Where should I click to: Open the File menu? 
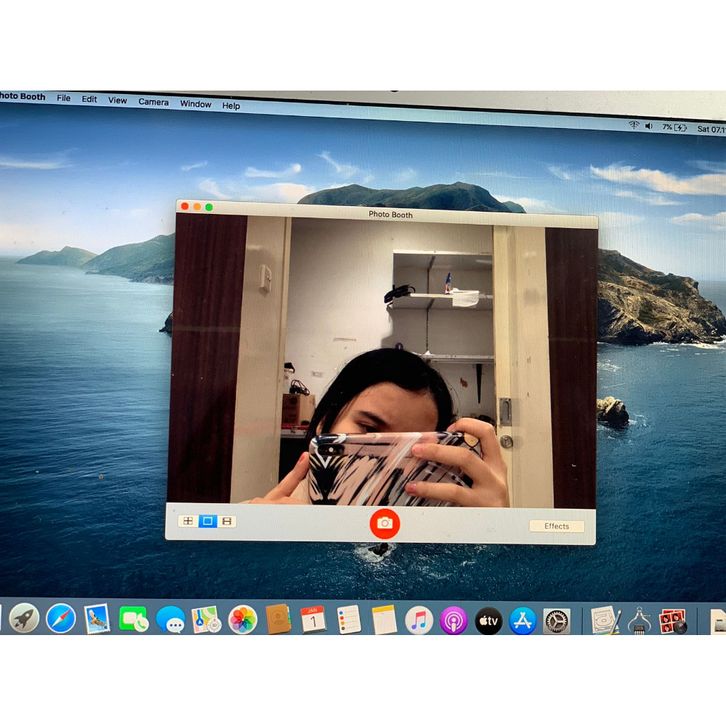(x=64, y=99)
